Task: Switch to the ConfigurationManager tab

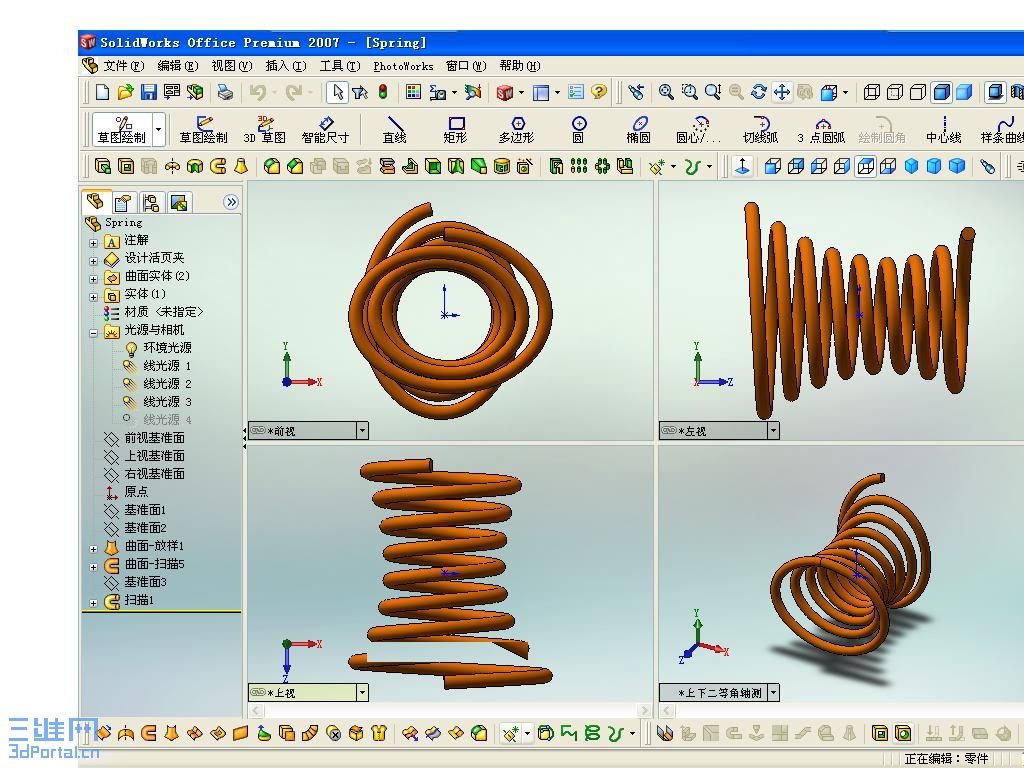Action: [x=151, y=202]
